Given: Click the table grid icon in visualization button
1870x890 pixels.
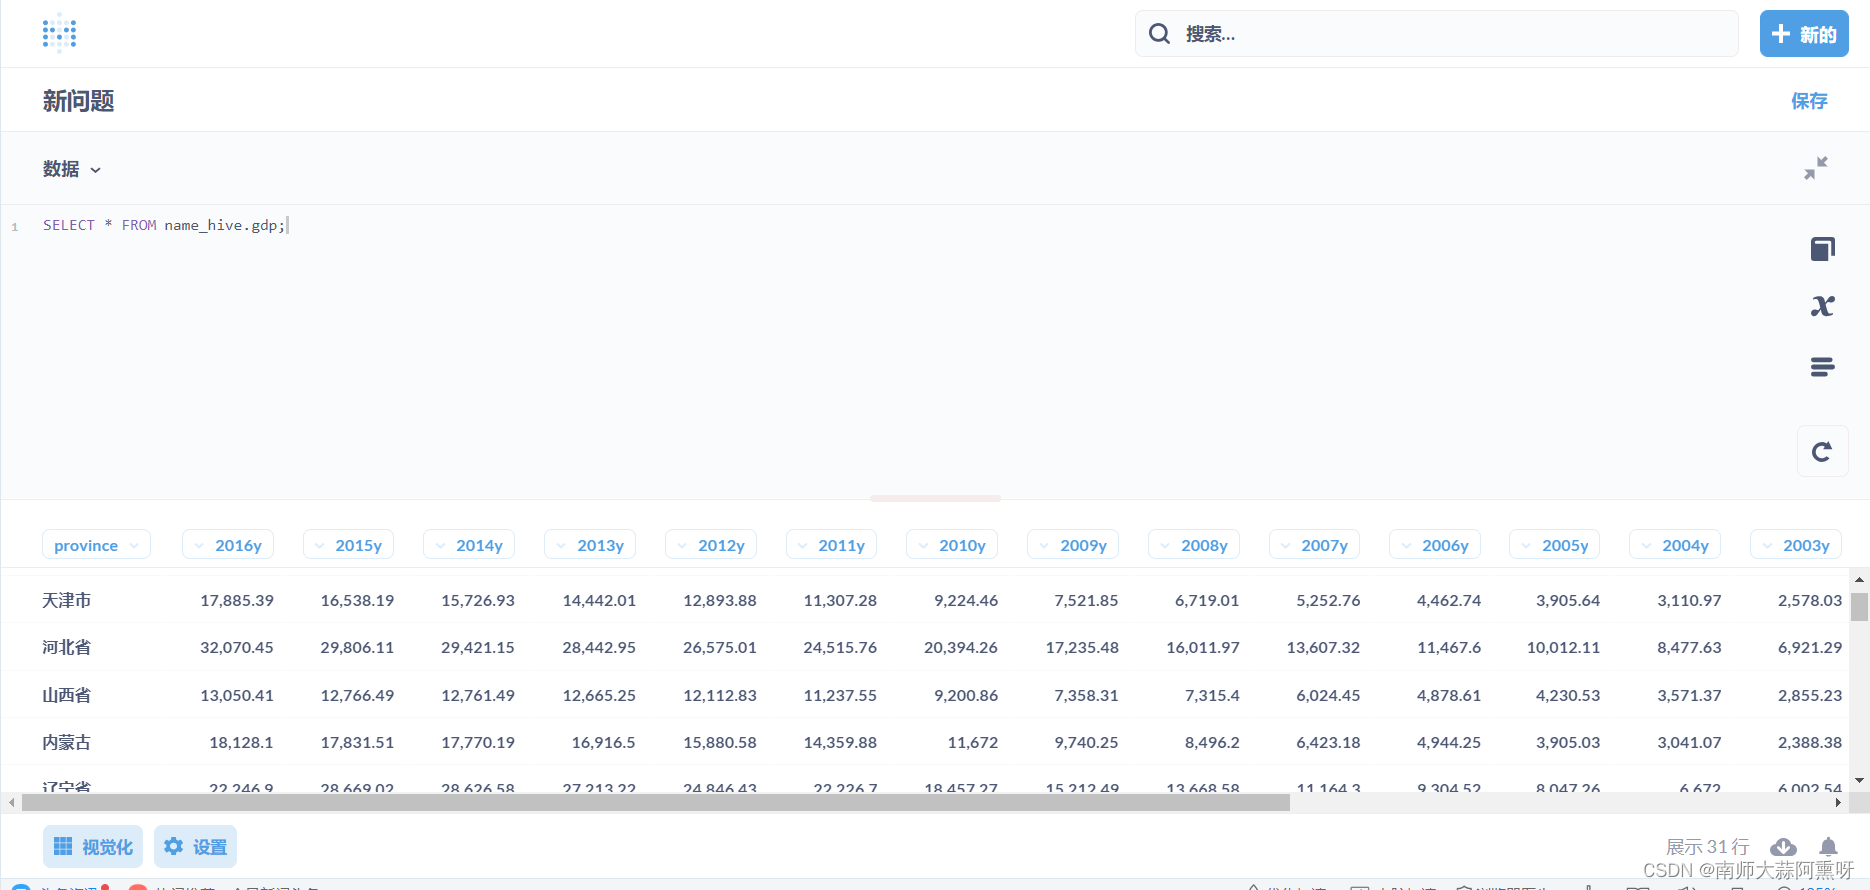Looking at the screenshot, I should [63, 846].
